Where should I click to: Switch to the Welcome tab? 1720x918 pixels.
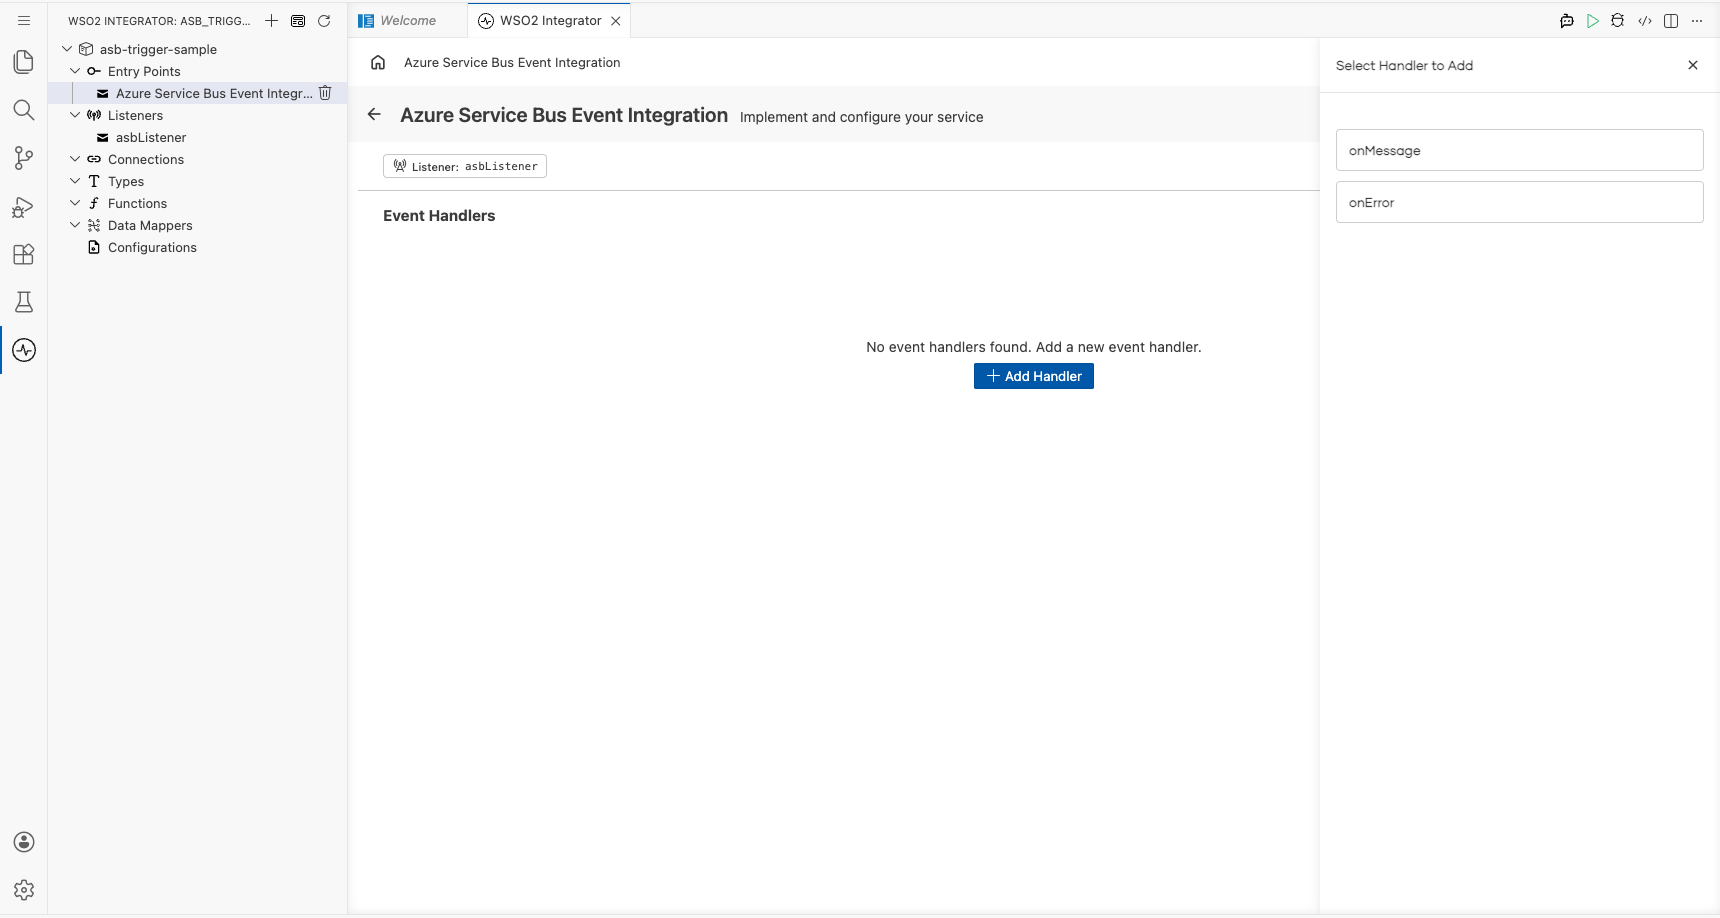408,20
